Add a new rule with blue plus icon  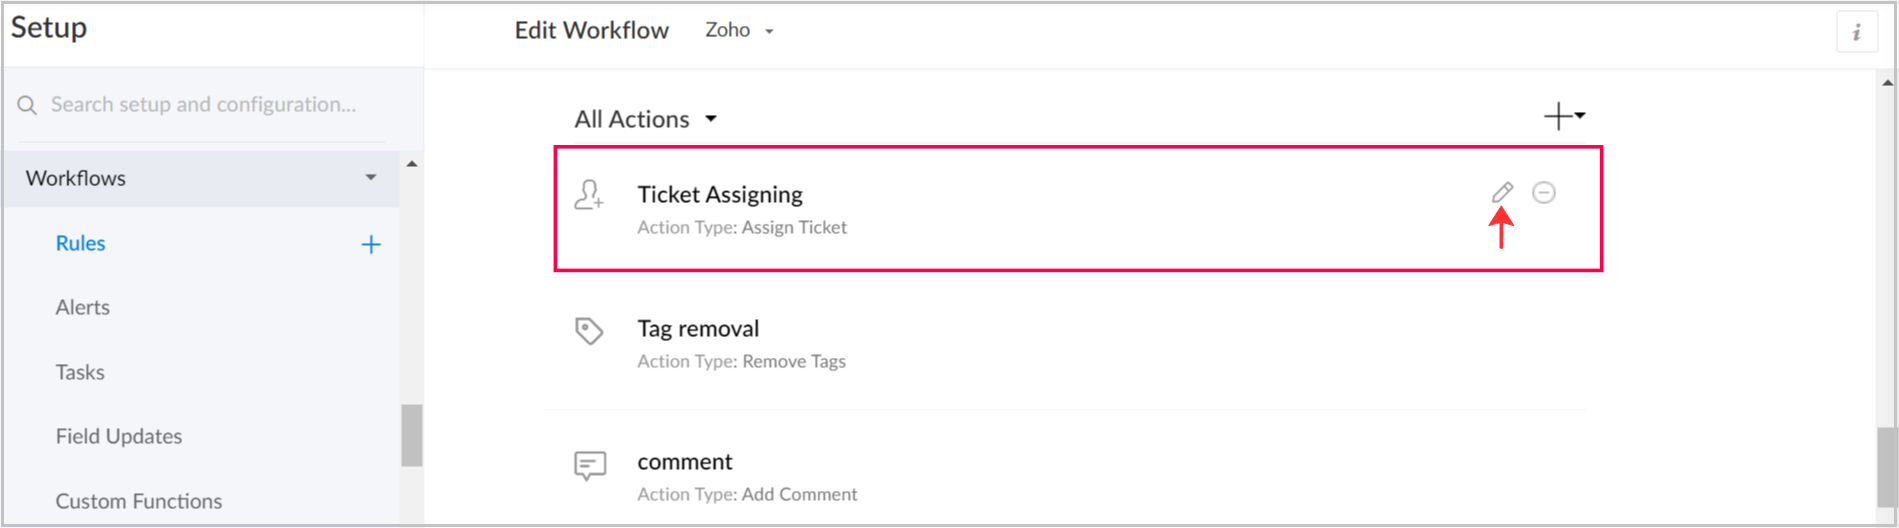pos(371,244)
